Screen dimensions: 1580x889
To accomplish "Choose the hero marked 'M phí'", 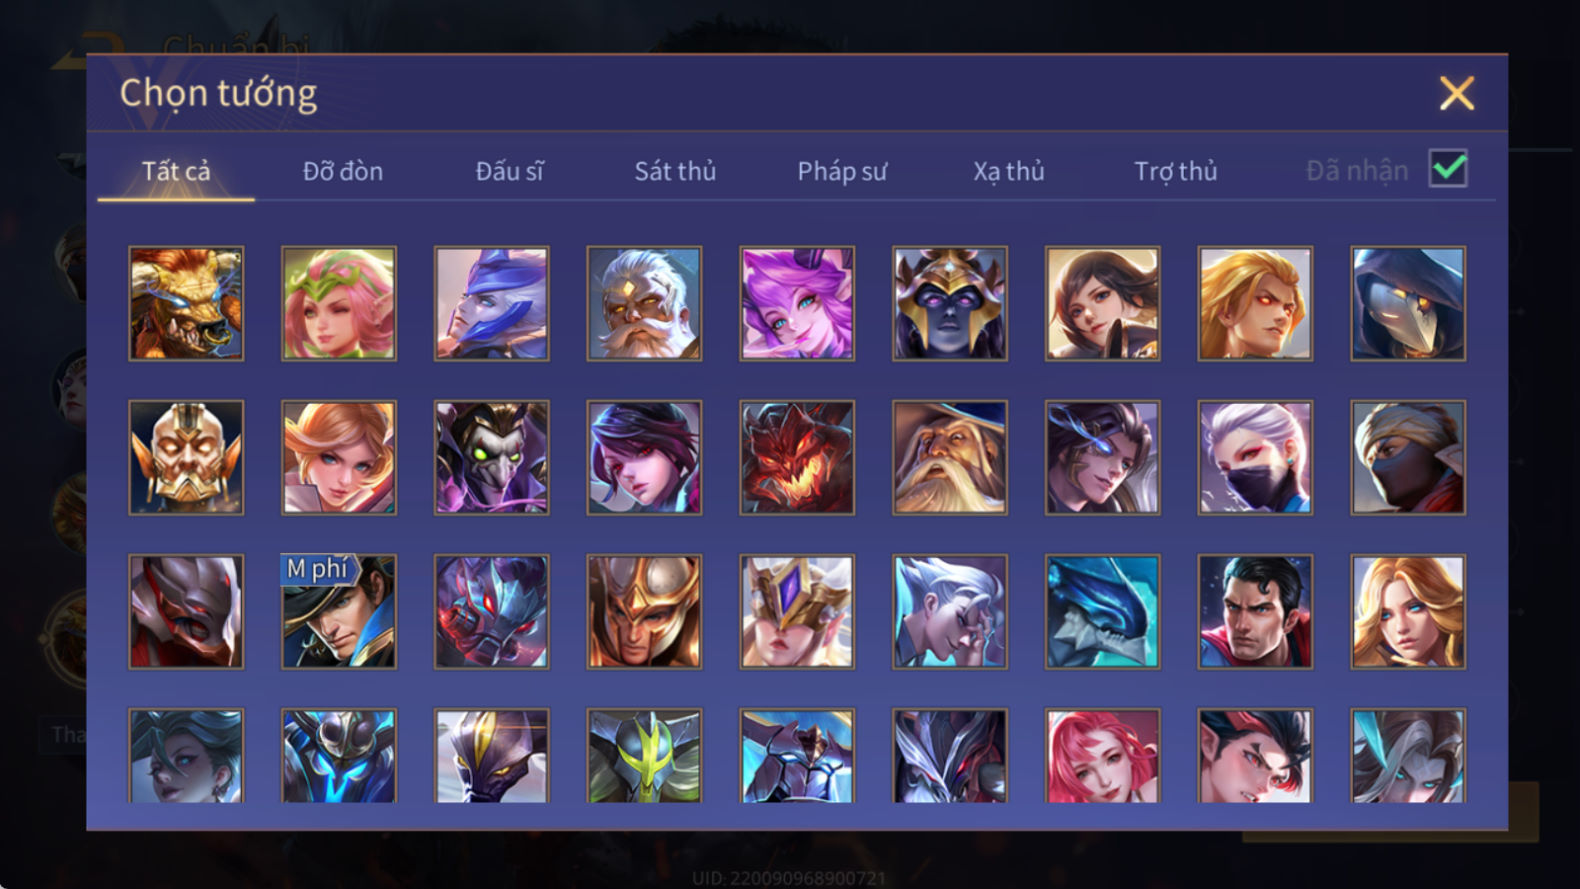I will point(339,612).
